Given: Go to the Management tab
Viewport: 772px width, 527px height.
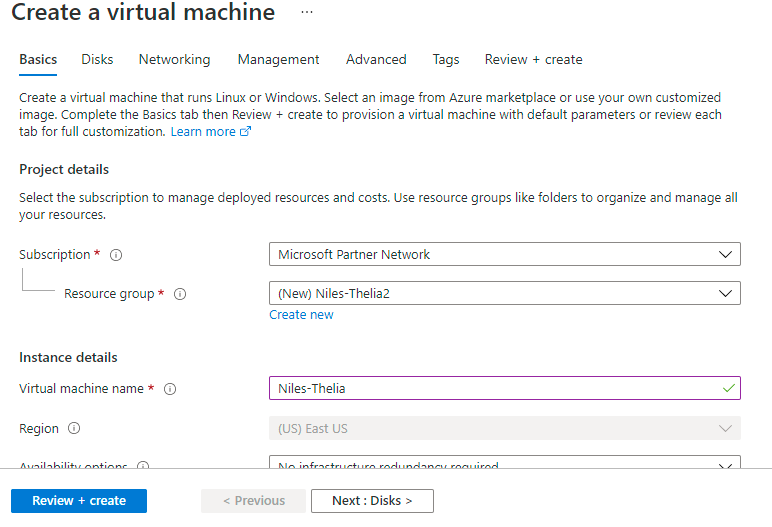Looking at the screenshot, I should [278, 60].
